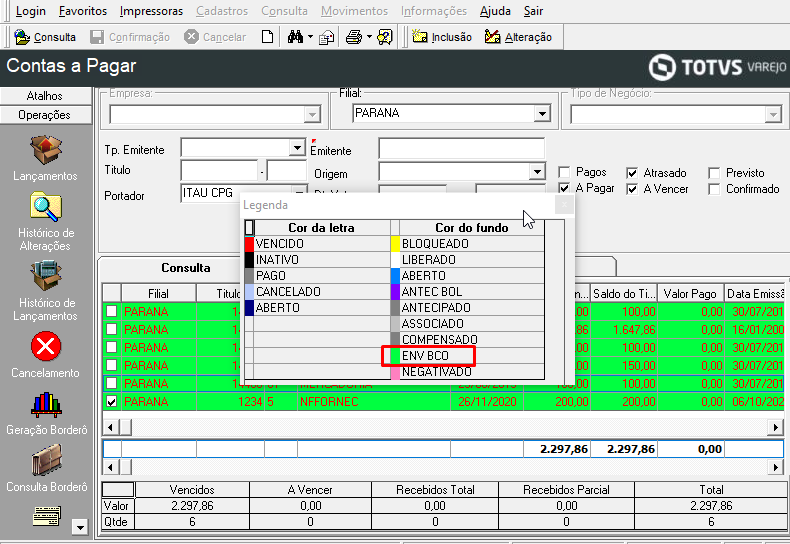Click the Consulta toolbar button
This screenshot has width=790, height=544.
45,37
